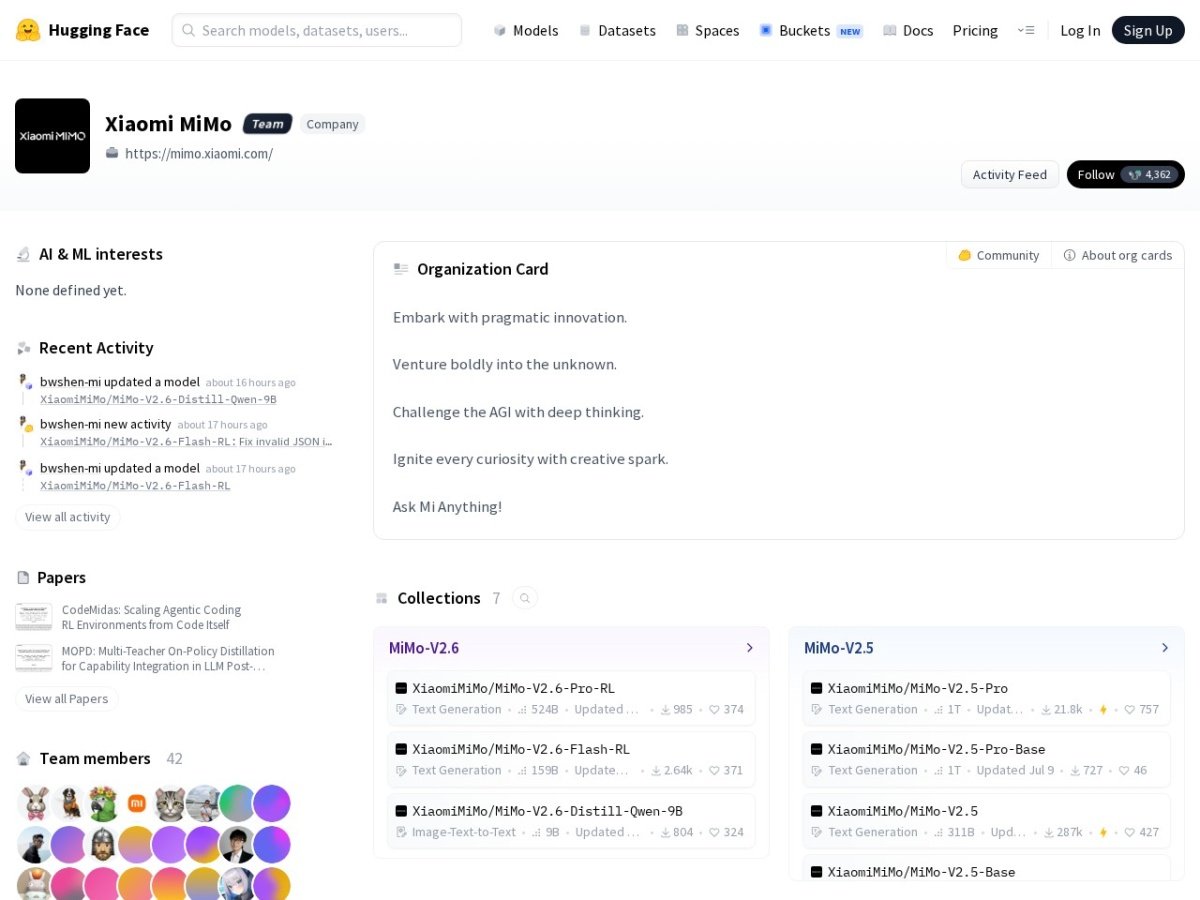Click the MOPD paper thumbnail

[x=34, y=658]
